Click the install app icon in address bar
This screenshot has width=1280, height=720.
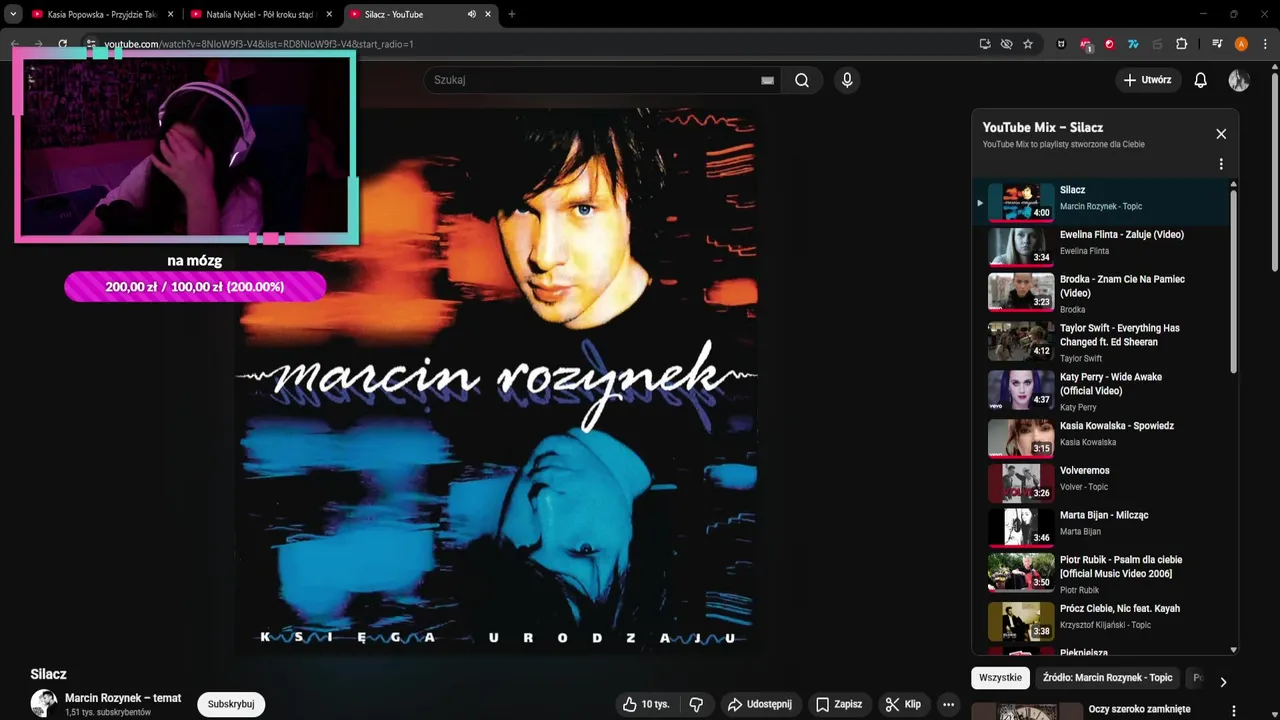[x=985, y=44]
